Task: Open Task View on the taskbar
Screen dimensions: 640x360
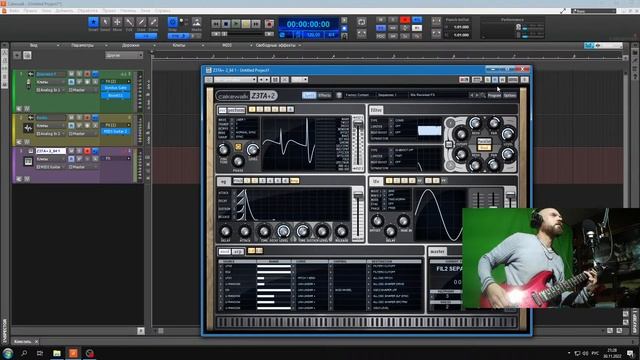Action: pyautogui.click(x=40, y=353)
